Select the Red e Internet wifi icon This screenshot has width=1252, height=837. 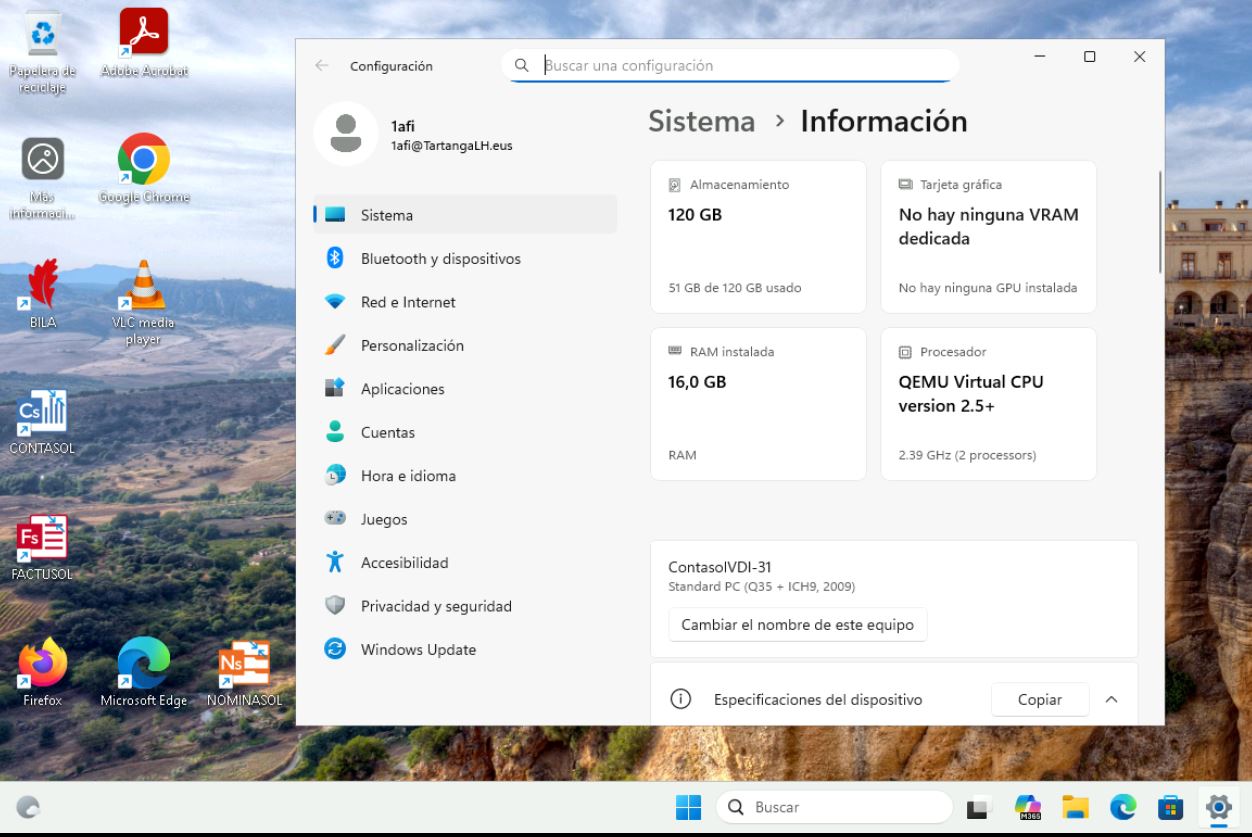click(335, 302)
